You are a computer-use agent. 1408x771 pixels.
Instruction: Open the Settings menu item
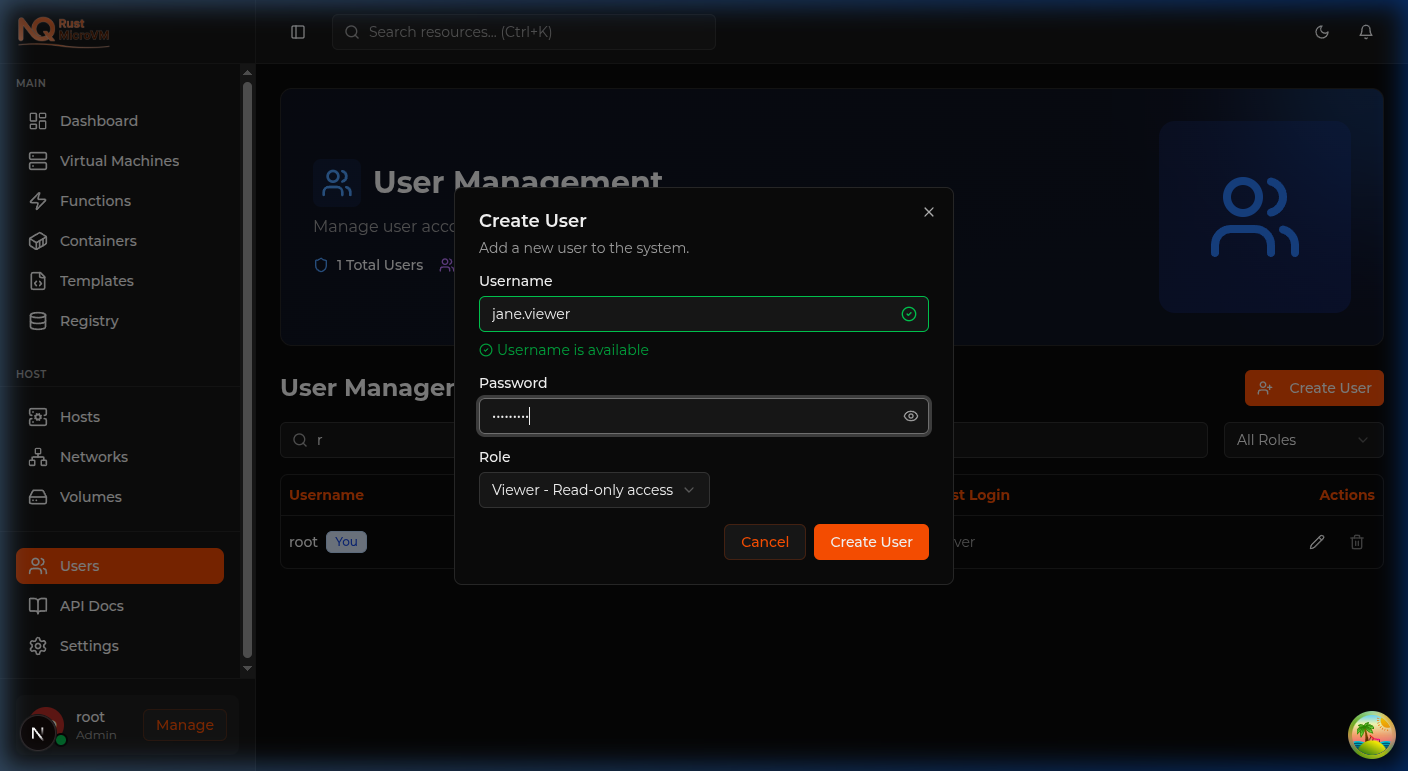coord(89,645)
